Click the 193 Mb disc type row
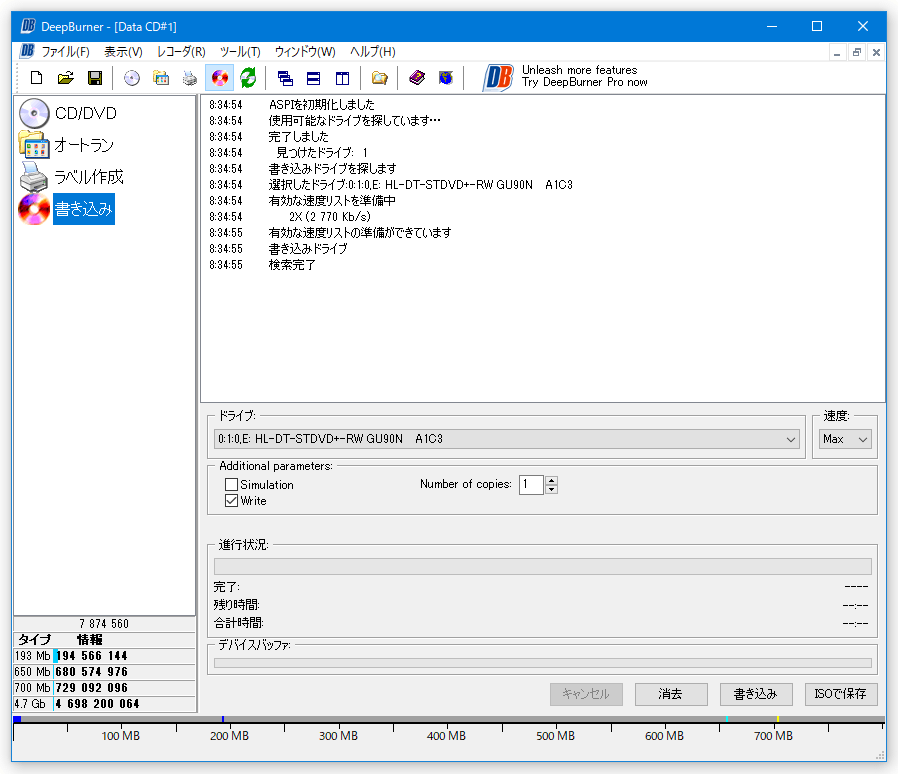The height and width of the screenshot is (774, 898). click(x=104, y=656)
